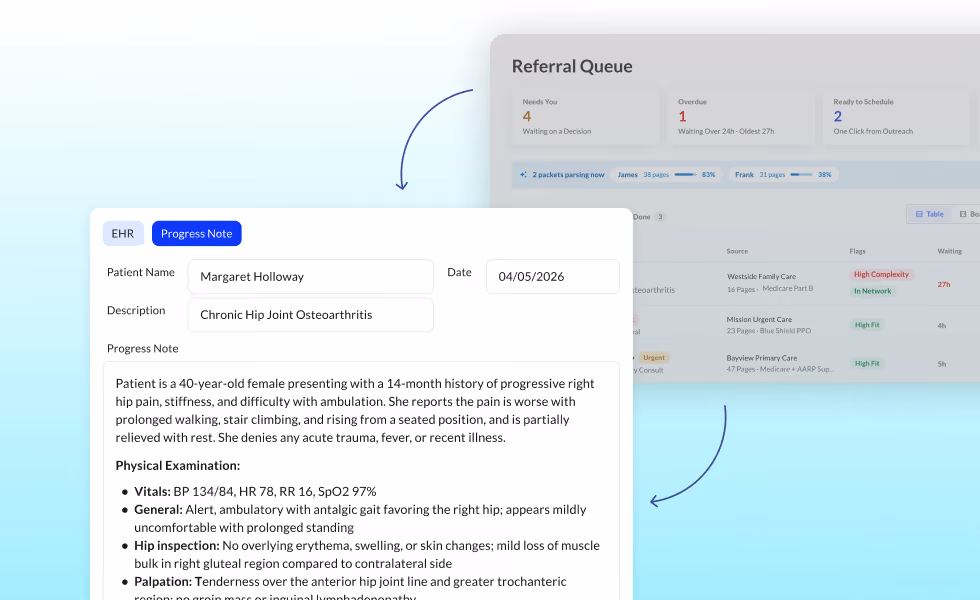Screen dimensions: 980x600
Task: Click inside the Progress Note text area
Action: tap(361, 481)
